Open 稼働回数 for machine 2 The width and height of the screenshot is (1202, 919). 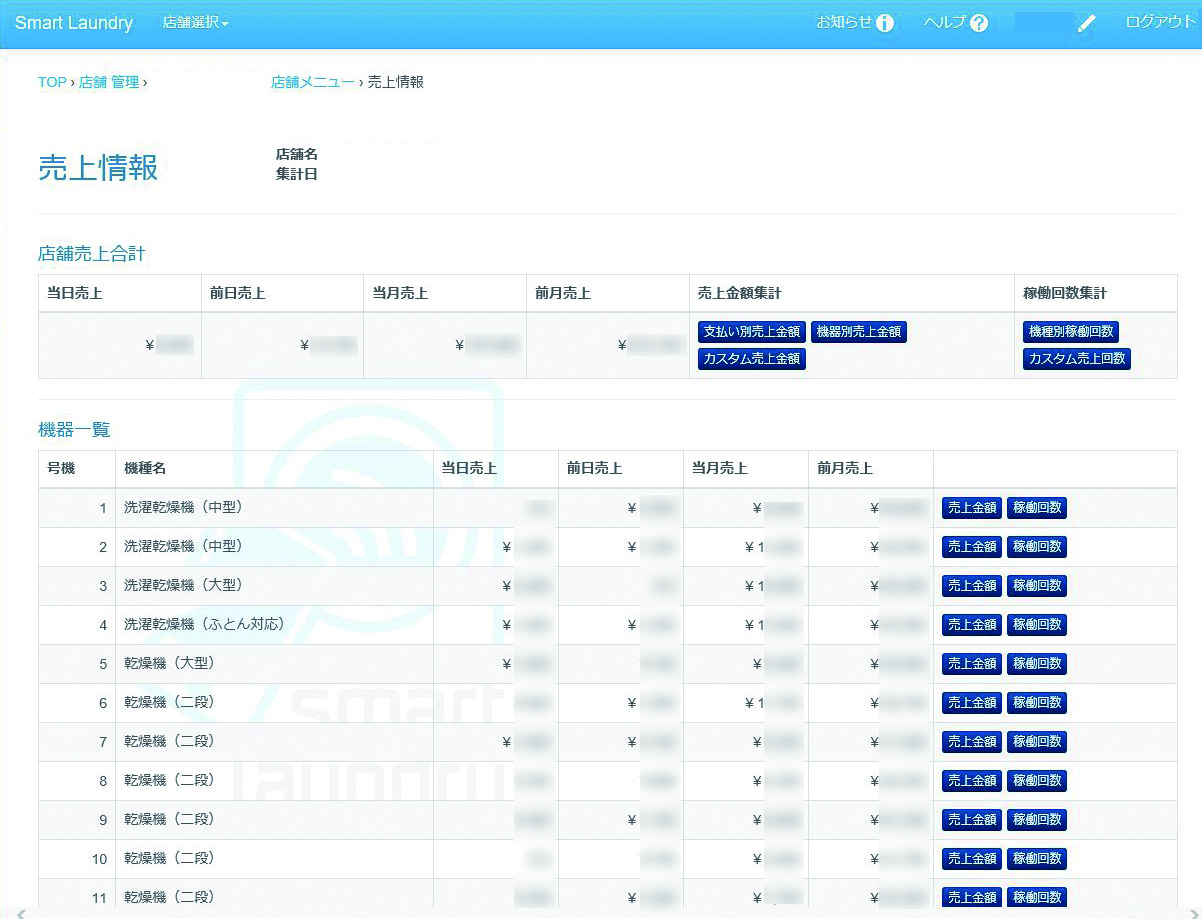[1037, 547]
